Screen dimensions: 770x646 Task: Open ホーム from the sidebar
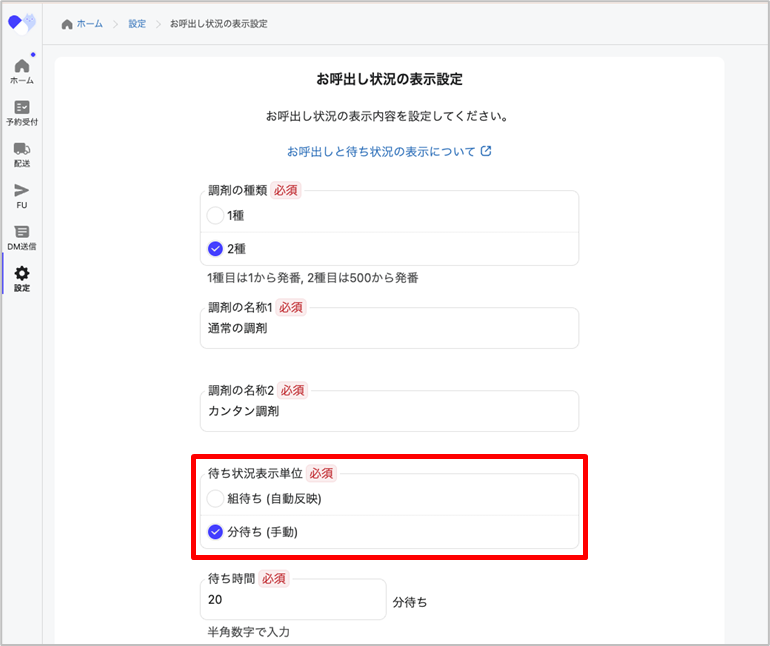[x=21, y=70]
